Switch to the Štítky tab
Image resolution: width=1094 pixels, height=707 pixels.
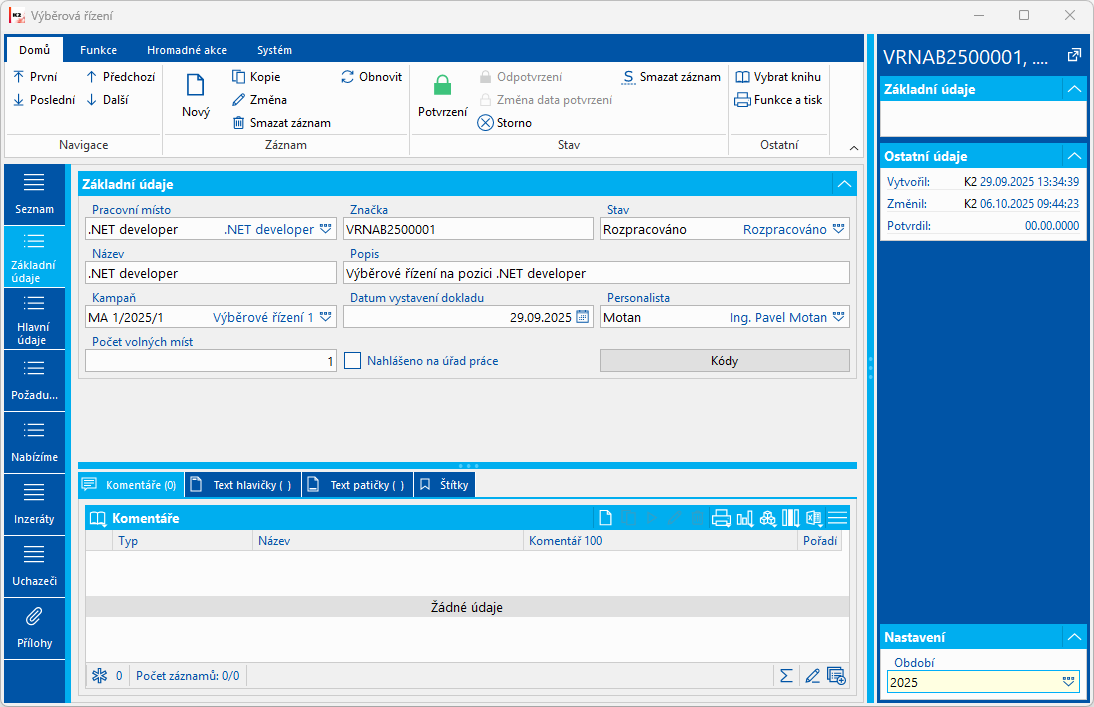click(444, 485)
